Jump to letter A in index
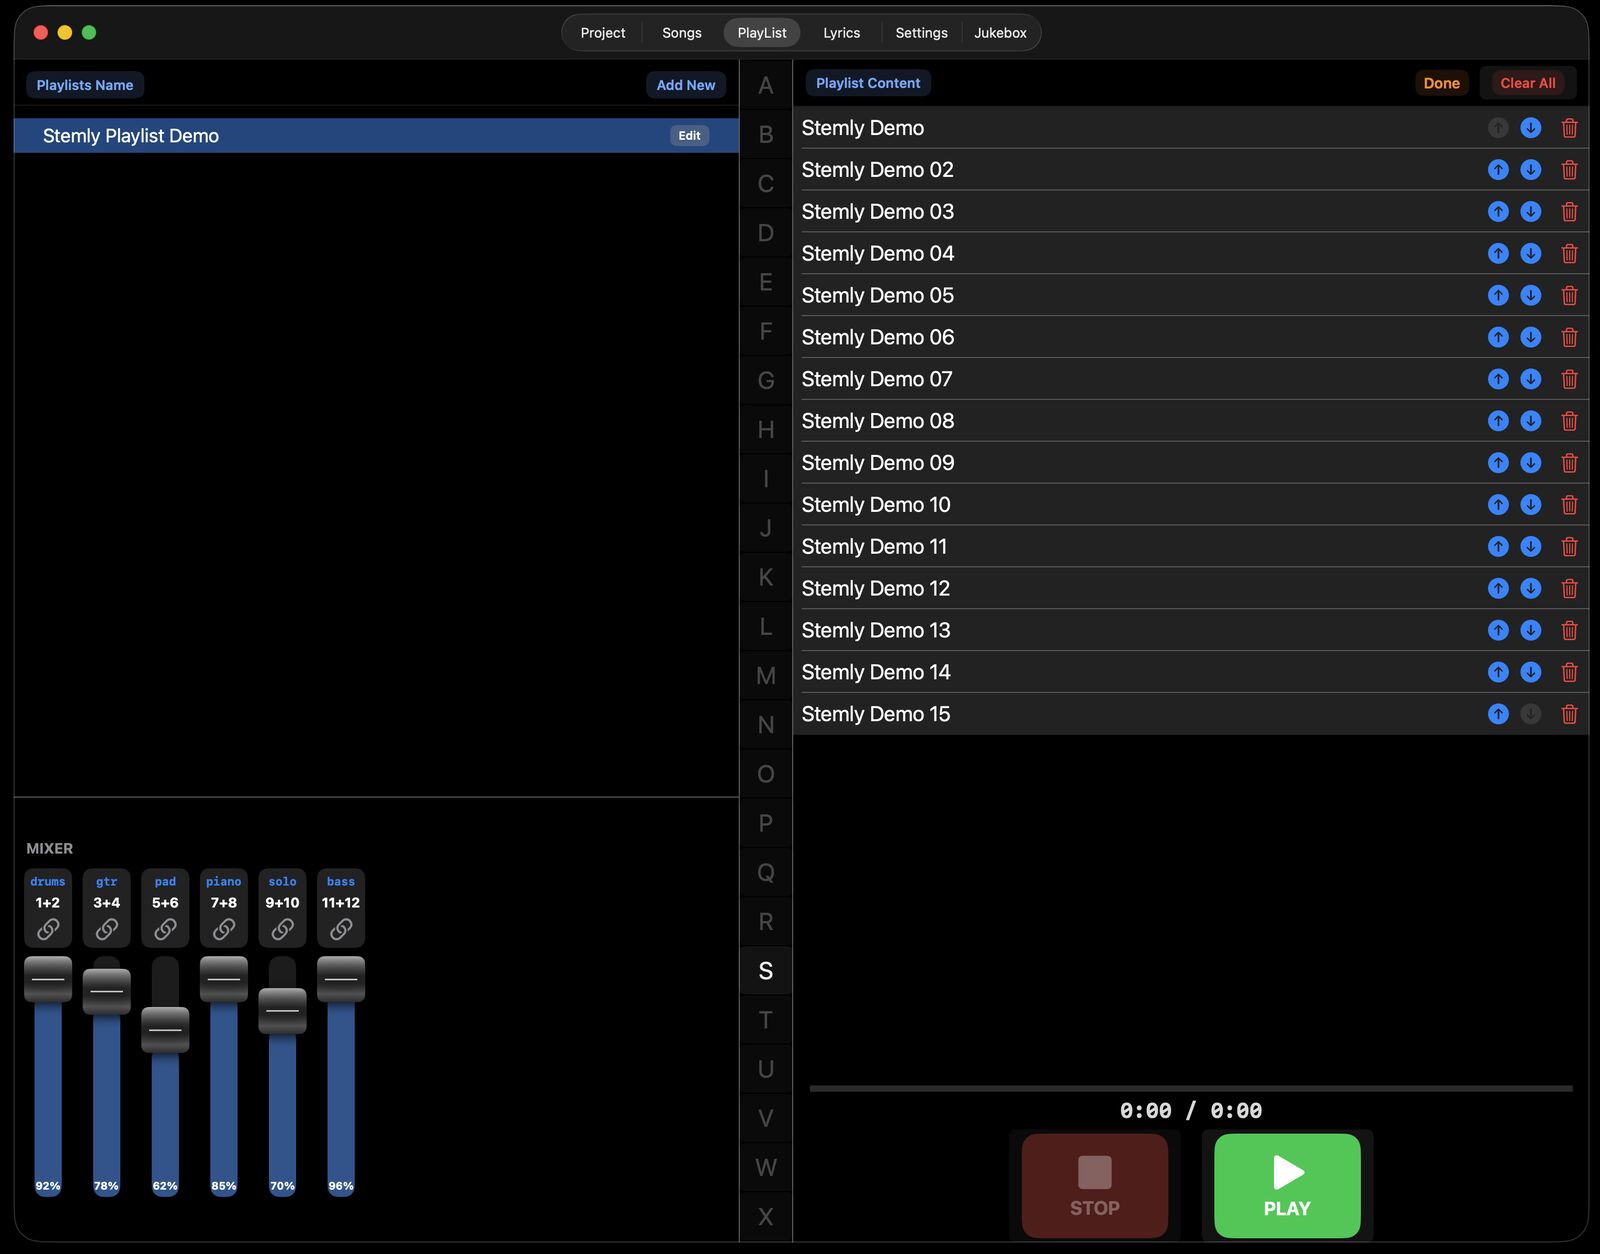The height and width of the screenshot is (1254, 1600). [766, 86]
